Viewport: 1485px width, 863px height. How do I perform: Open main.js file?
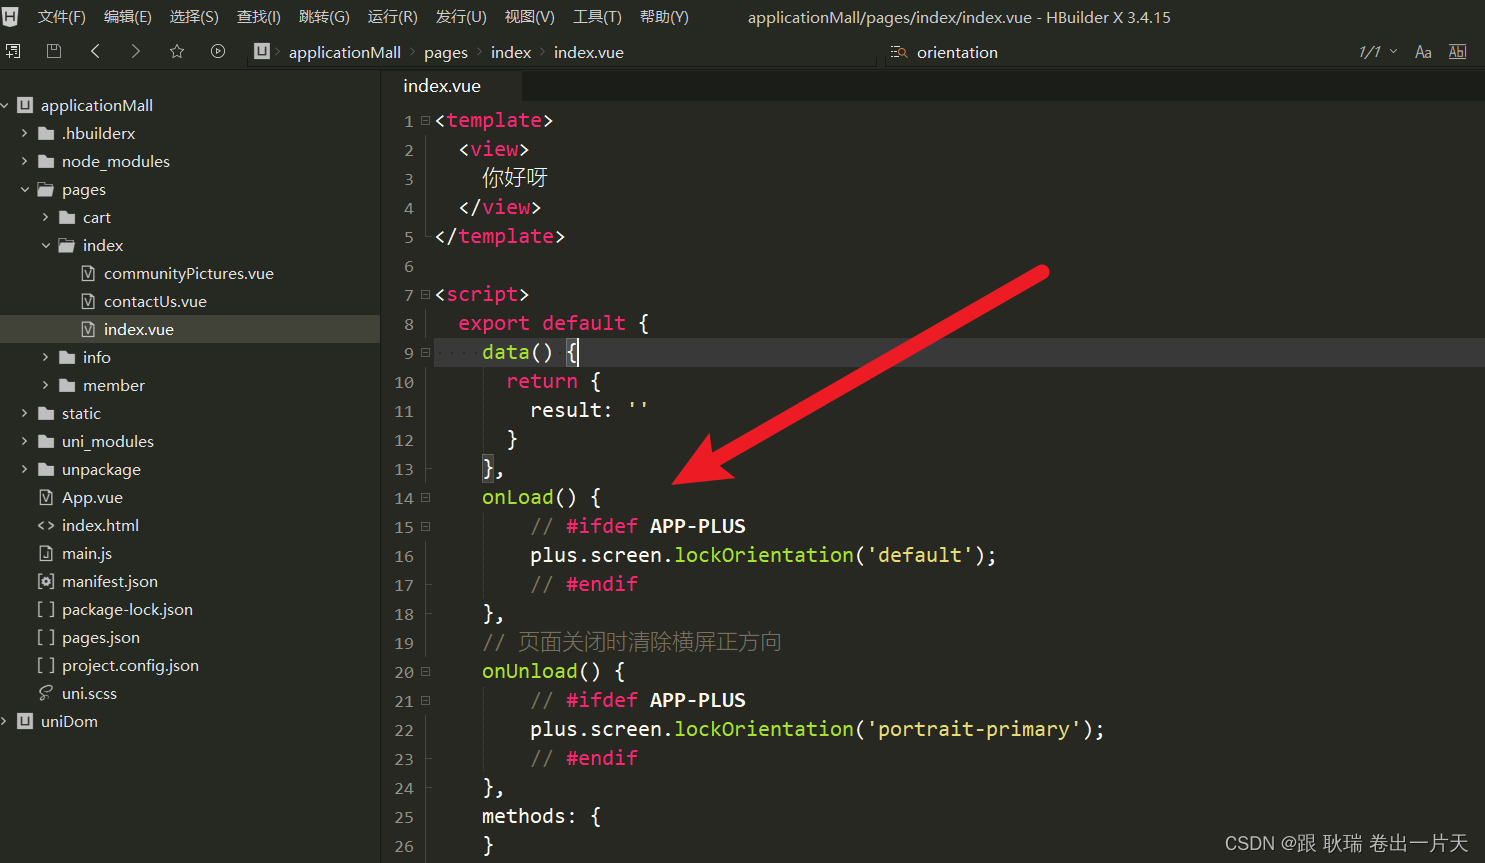coord(87,553)
